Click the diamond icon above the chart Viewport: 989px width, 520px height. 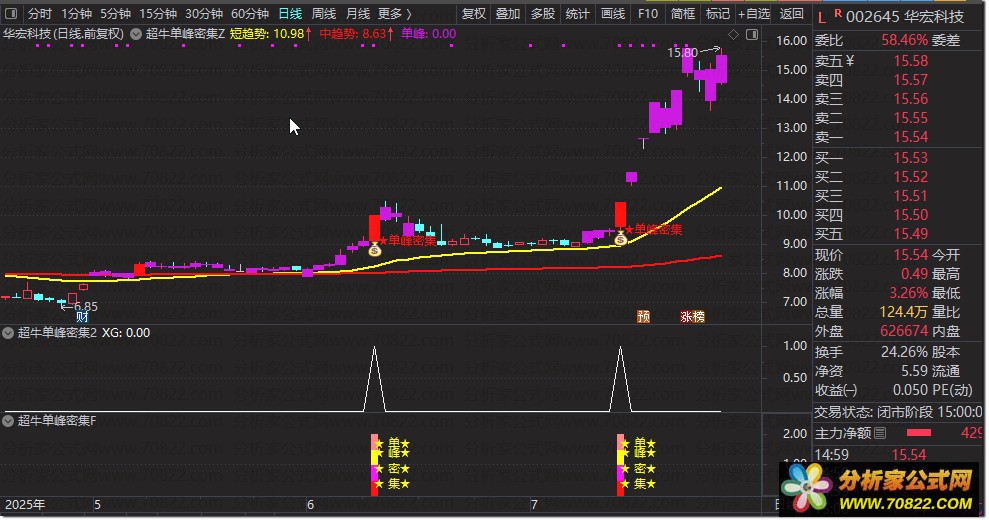(x=733, y=34)
